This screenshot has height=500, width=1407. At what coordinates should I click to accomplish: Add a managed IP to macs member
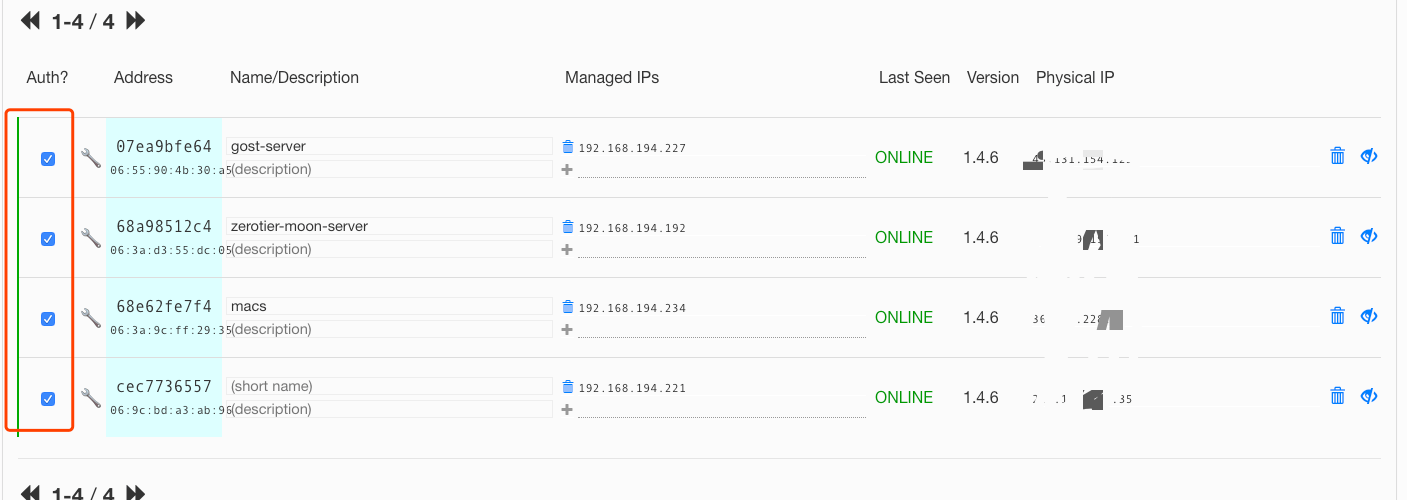coord(567,329)
